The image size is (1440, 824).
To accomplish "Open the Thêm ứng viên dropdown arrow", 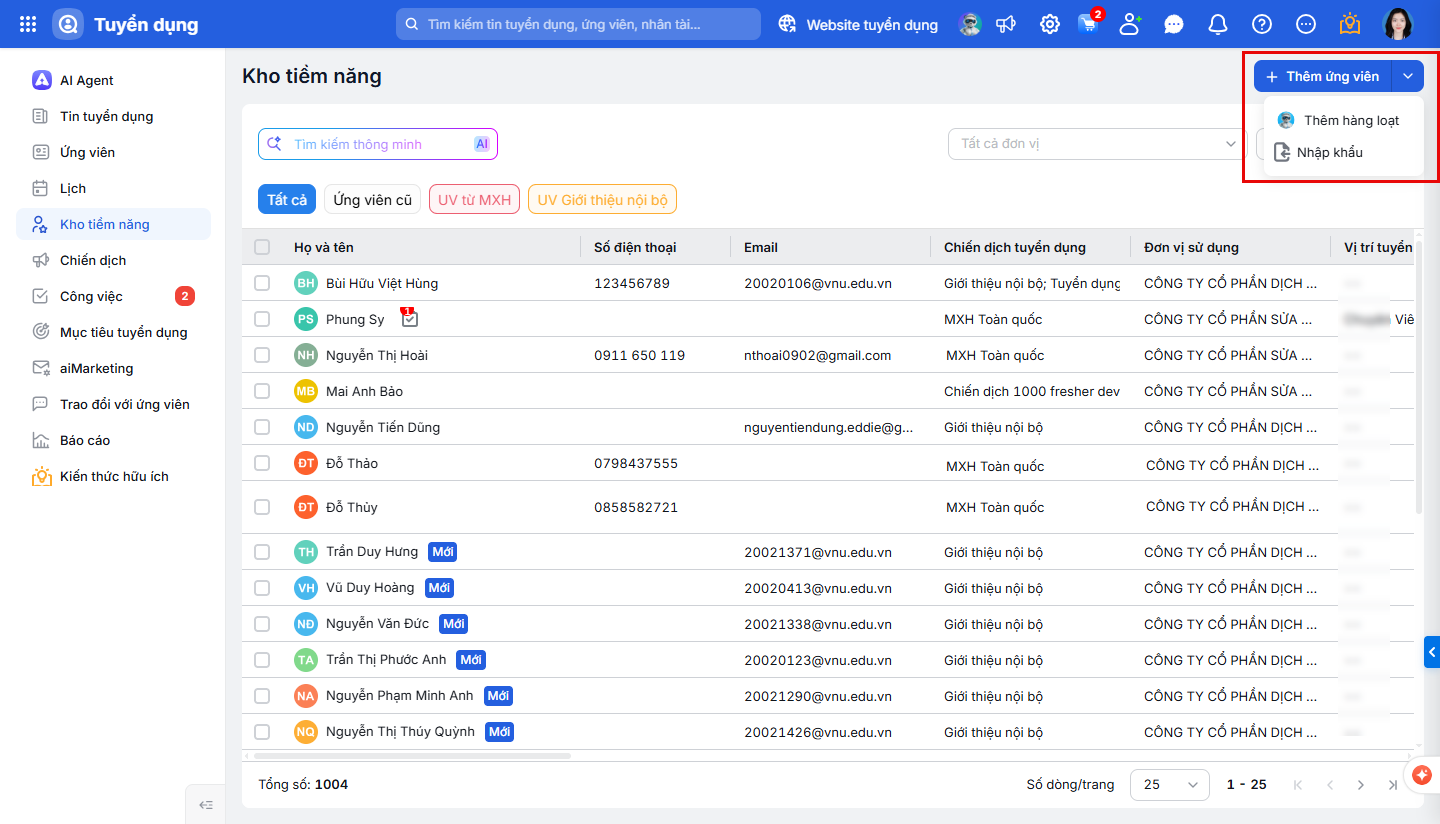I will [1408, 76].
